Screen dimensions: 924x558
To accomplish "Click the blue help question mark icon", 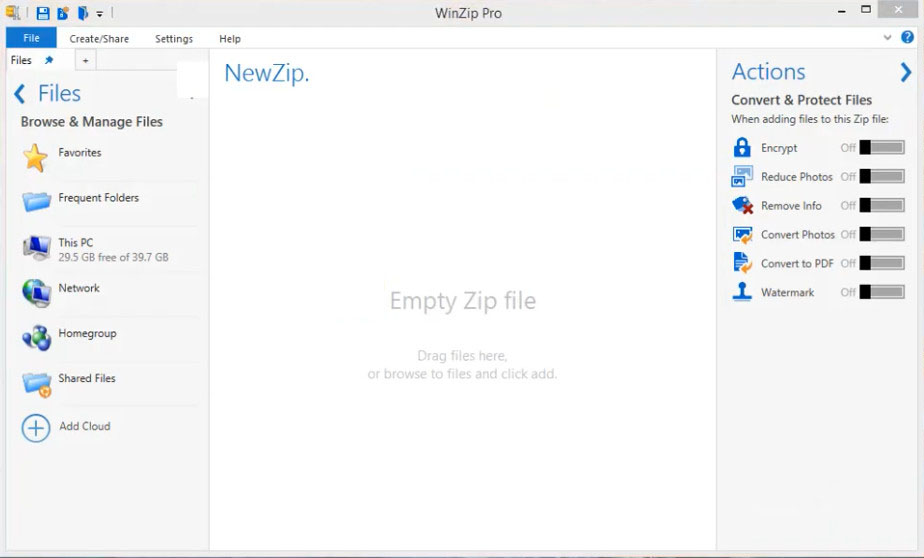I will pos(908,38).
